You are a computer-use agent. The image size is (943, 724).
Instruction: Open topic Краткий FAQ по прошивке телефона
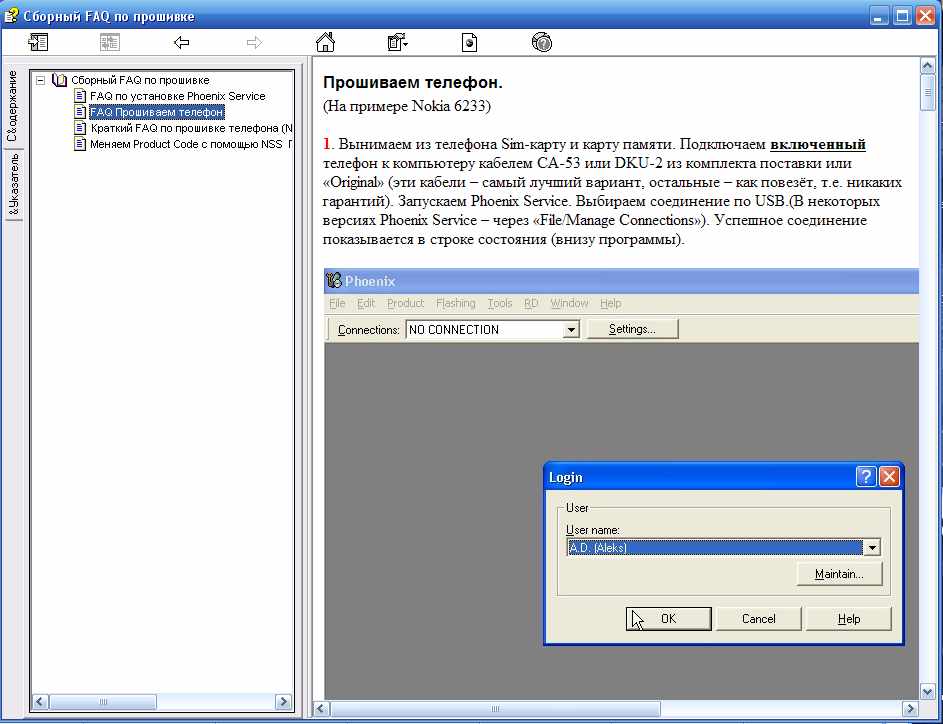(191, 128)
